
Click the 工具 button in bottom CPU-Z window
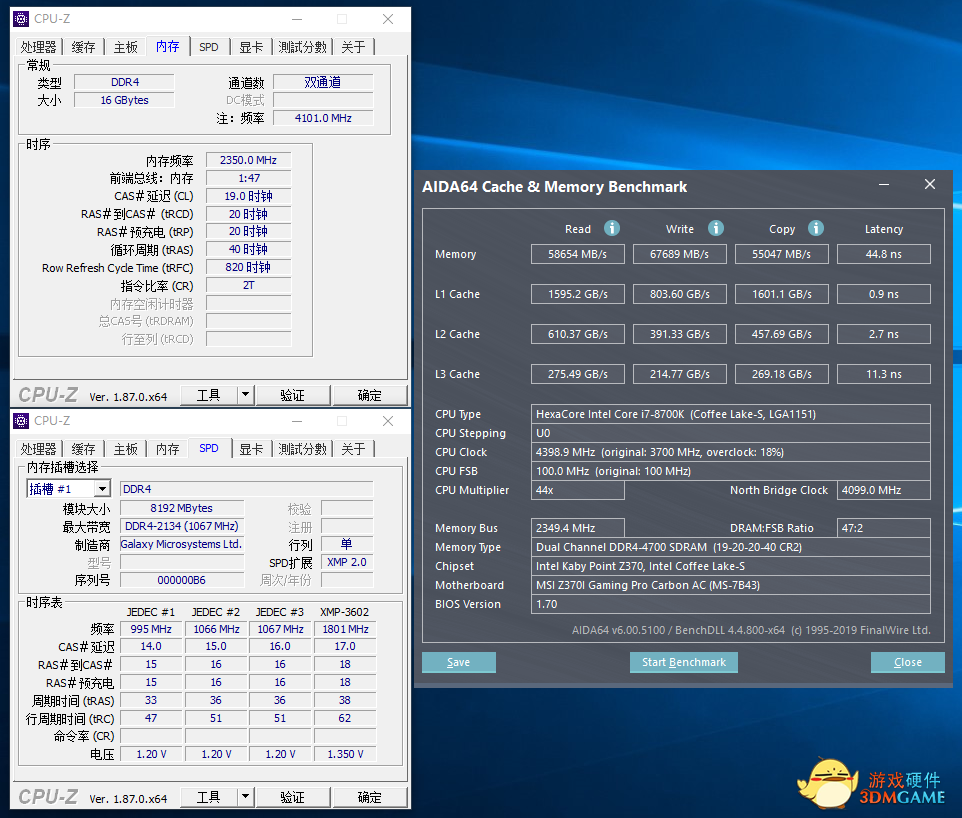point(209,797)
